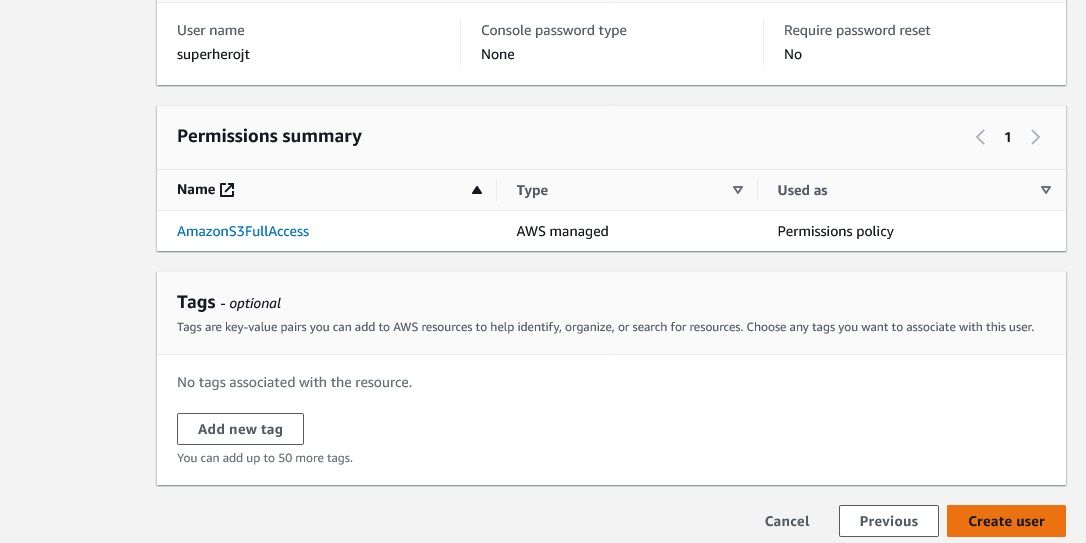Open the AmazonS3FullAccess policy link

[243, 231]
